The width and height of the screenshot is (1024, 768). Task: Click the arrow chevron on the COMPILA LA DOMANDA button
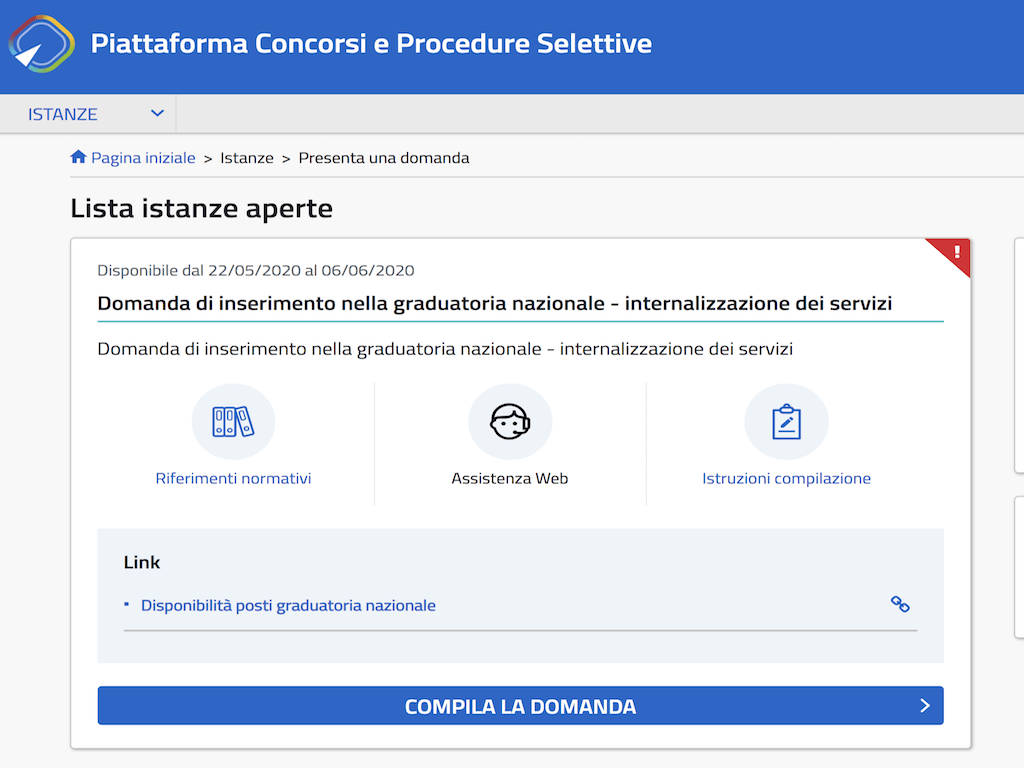pos(925,706)
